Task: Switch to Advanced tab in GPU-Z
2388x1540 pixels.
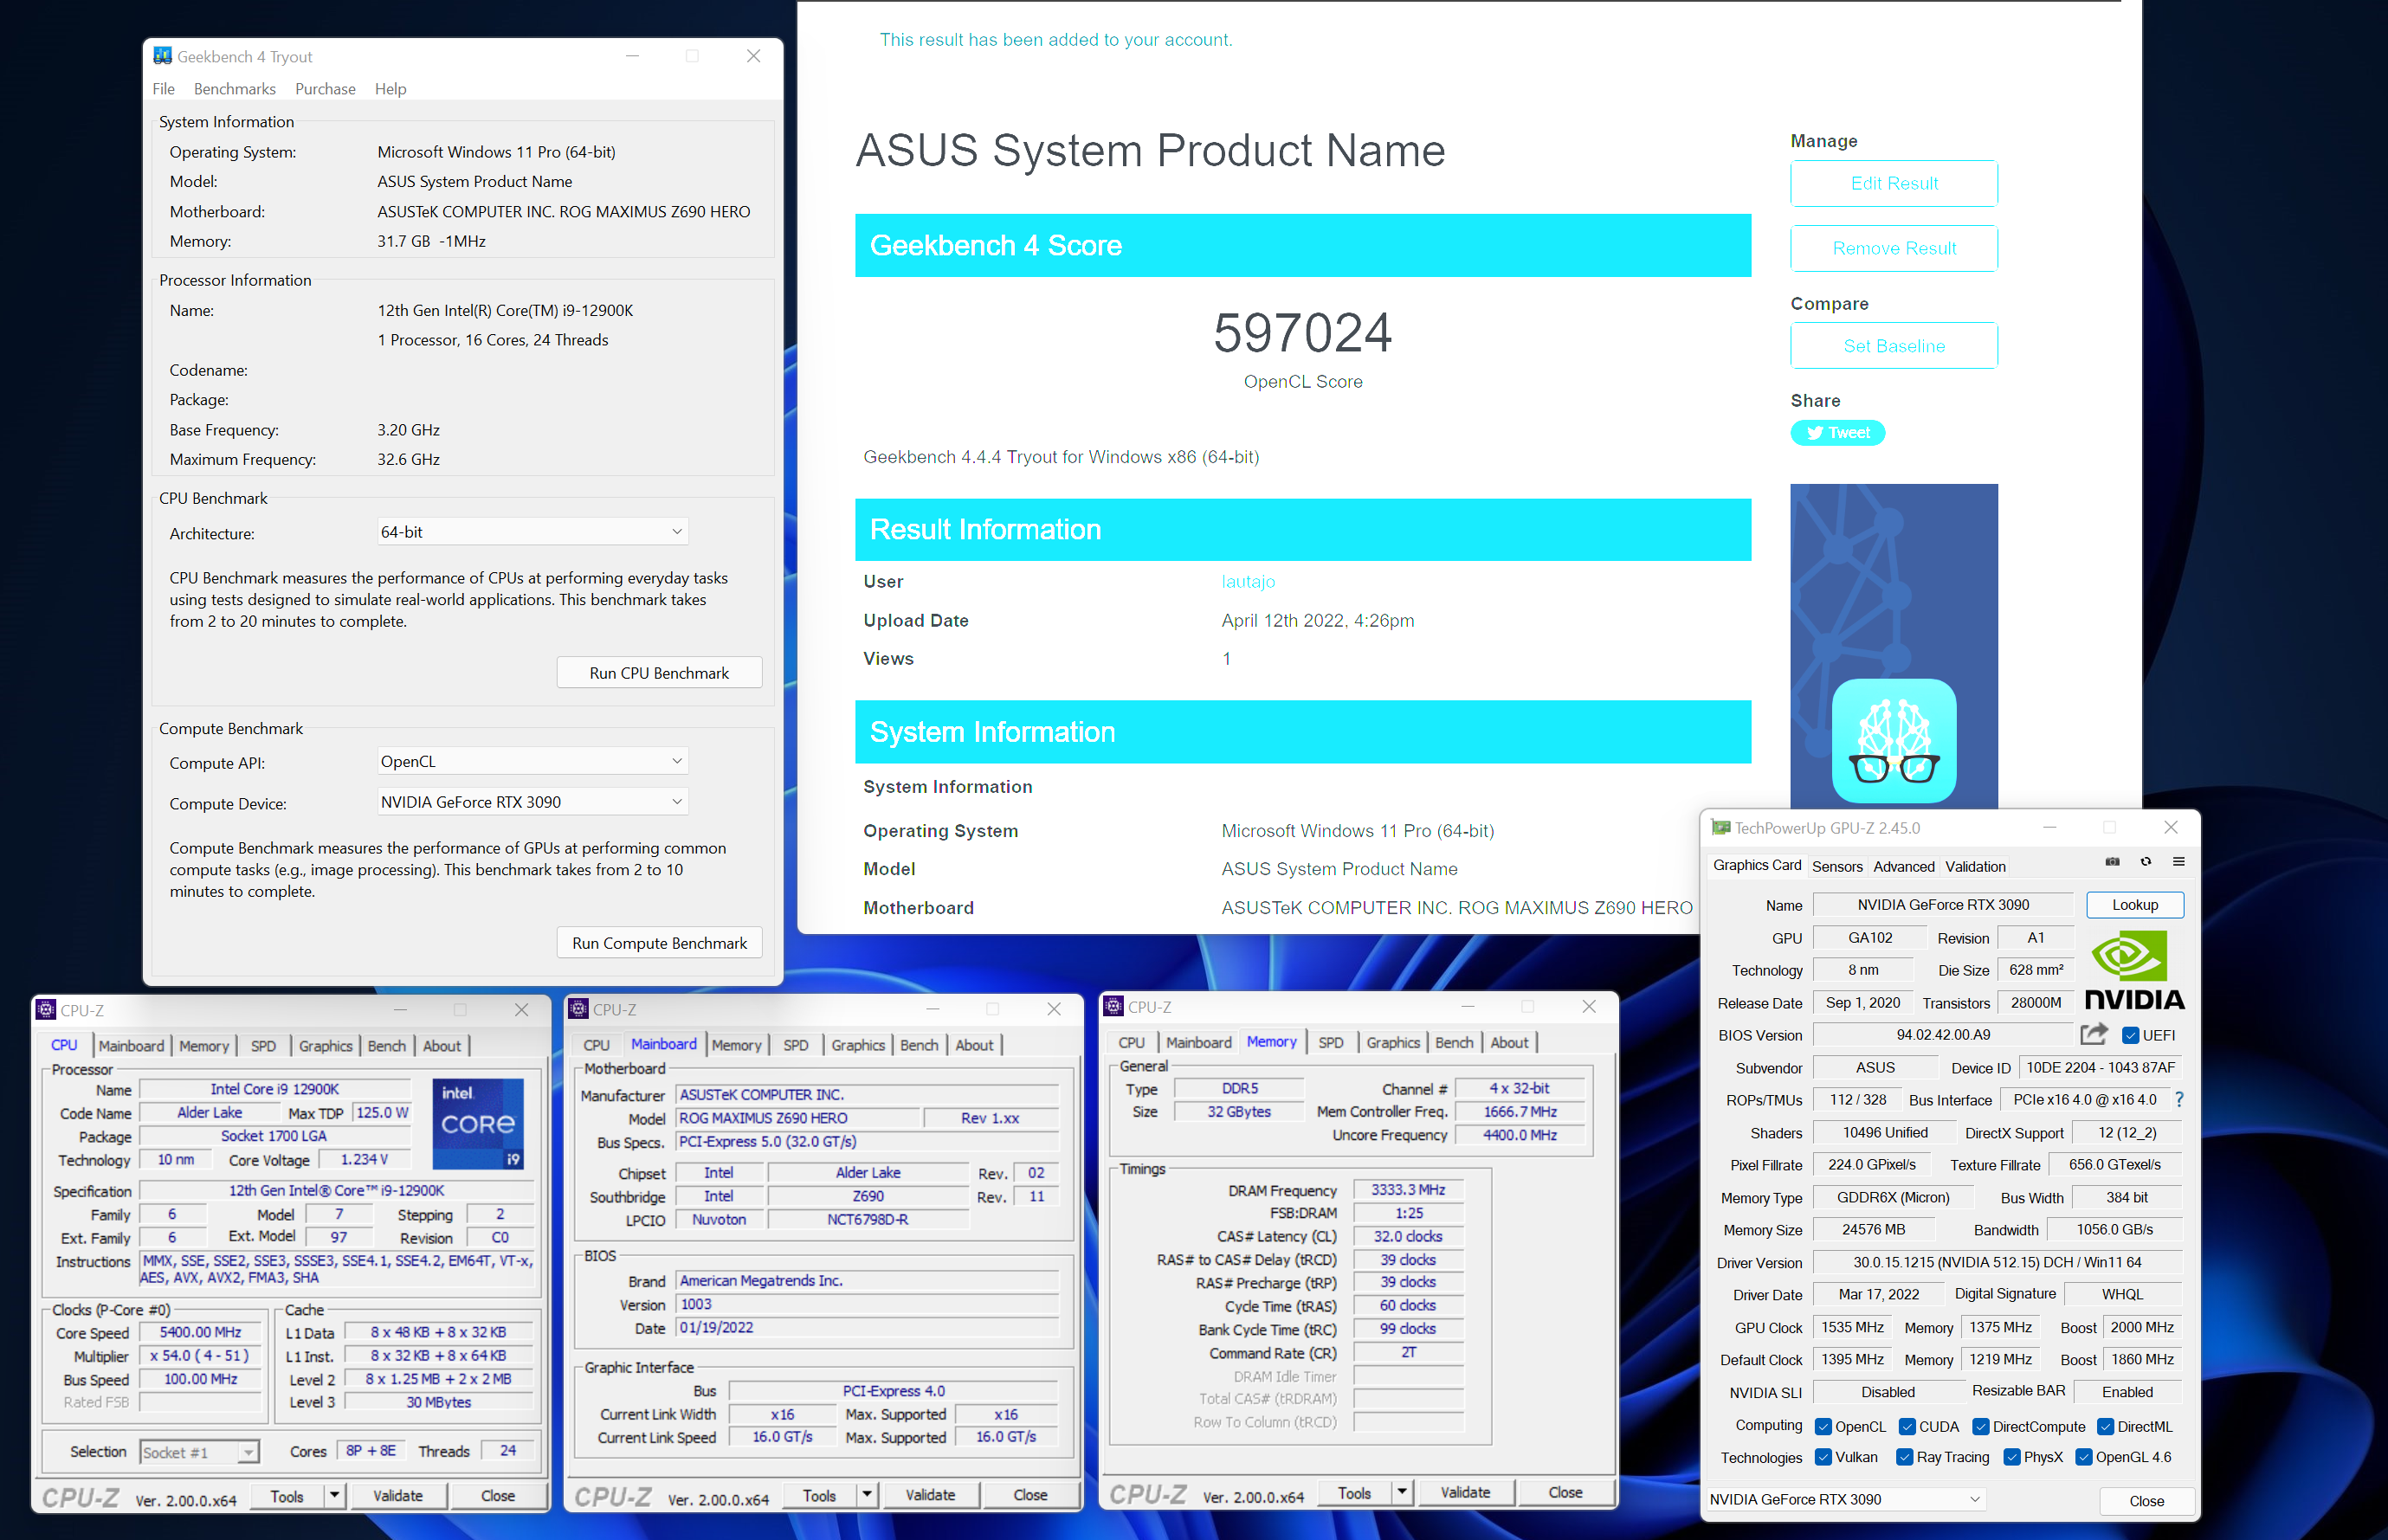Action: [x=1904, y=866]
